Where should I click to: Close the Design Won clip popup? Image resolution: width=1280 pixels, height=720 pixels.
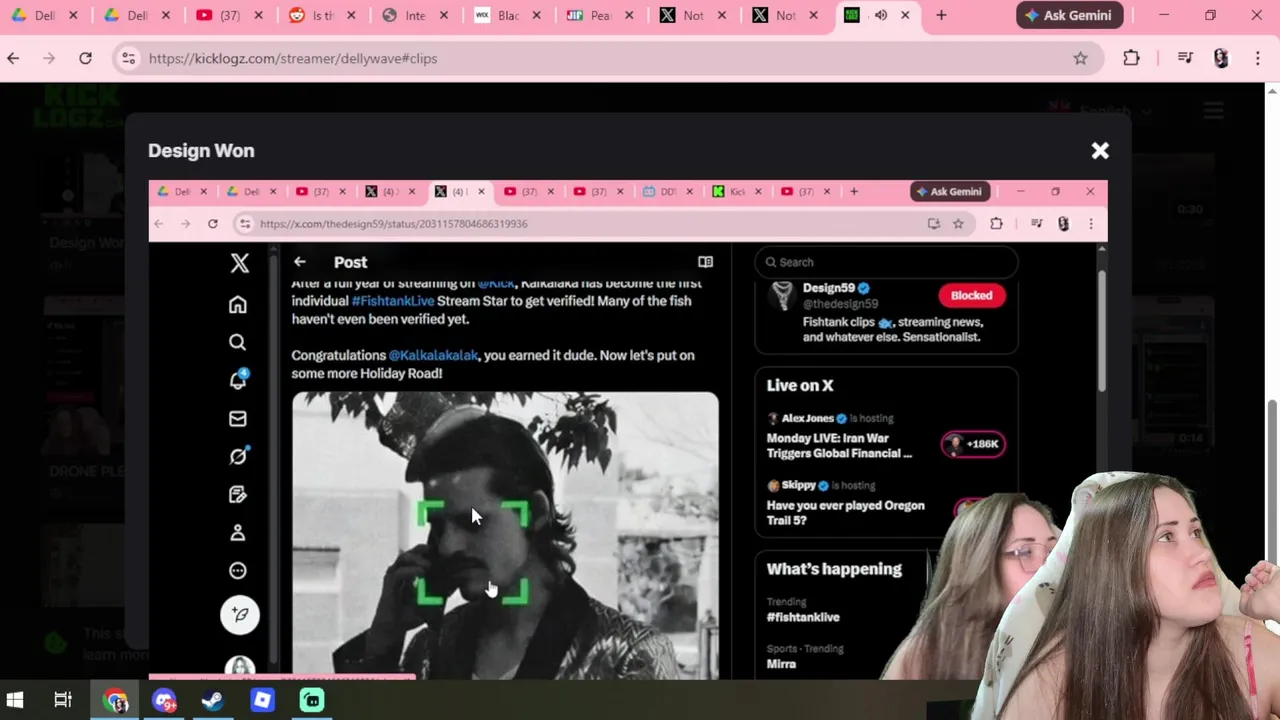(x=1100, y=151)
